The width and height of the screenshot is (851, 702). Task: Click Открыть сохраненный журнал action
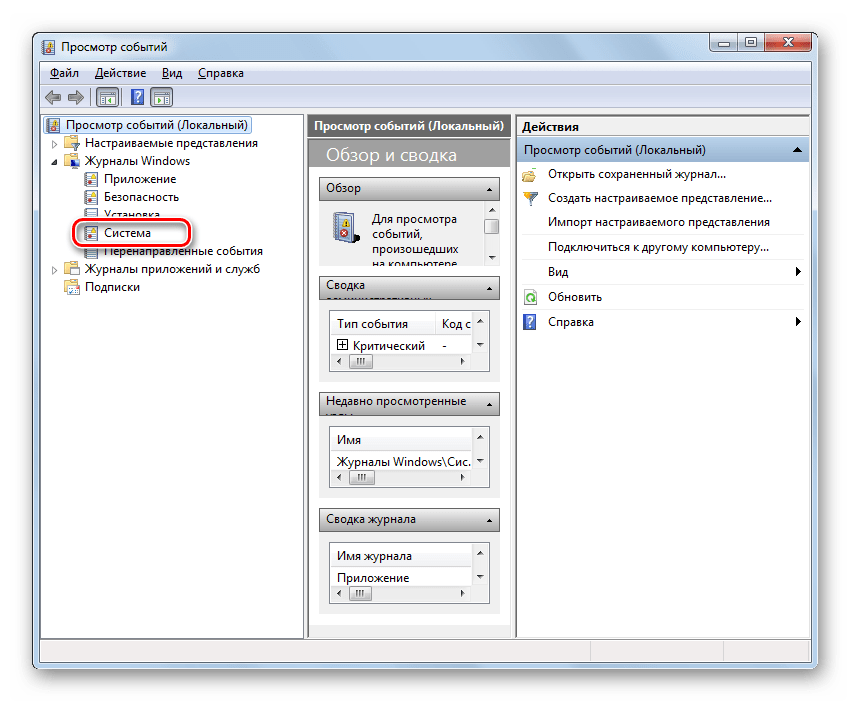(x=636, y=175)
